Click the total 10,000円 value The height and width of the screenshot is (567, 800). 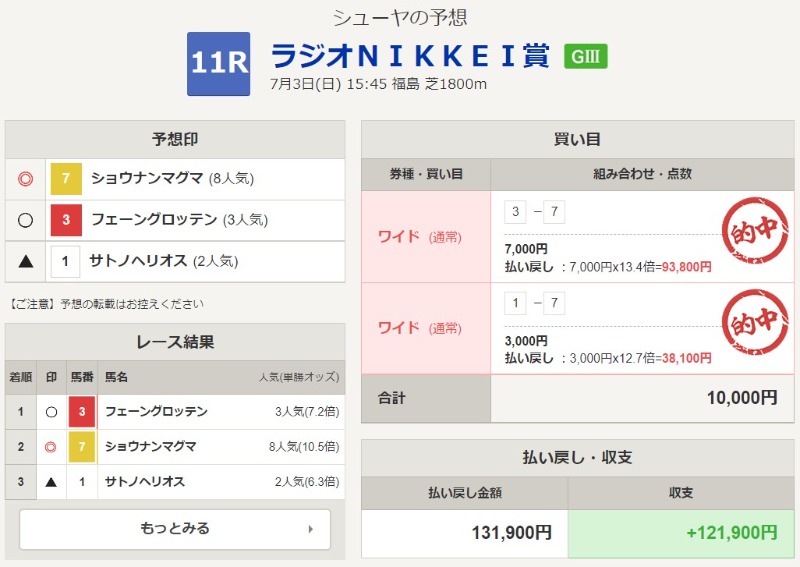pos(742,398)
